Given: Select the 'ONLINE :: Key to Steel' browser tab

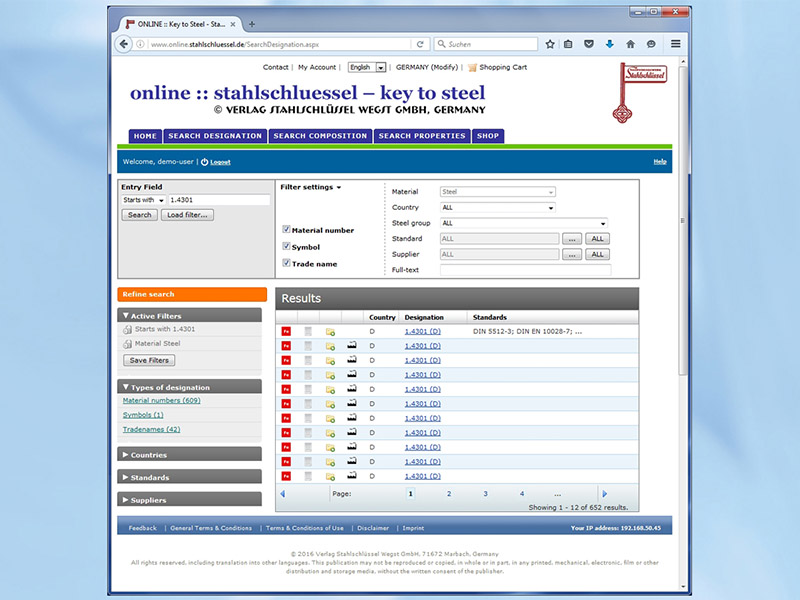Looking at the screenshot, I should coord(180,24).
